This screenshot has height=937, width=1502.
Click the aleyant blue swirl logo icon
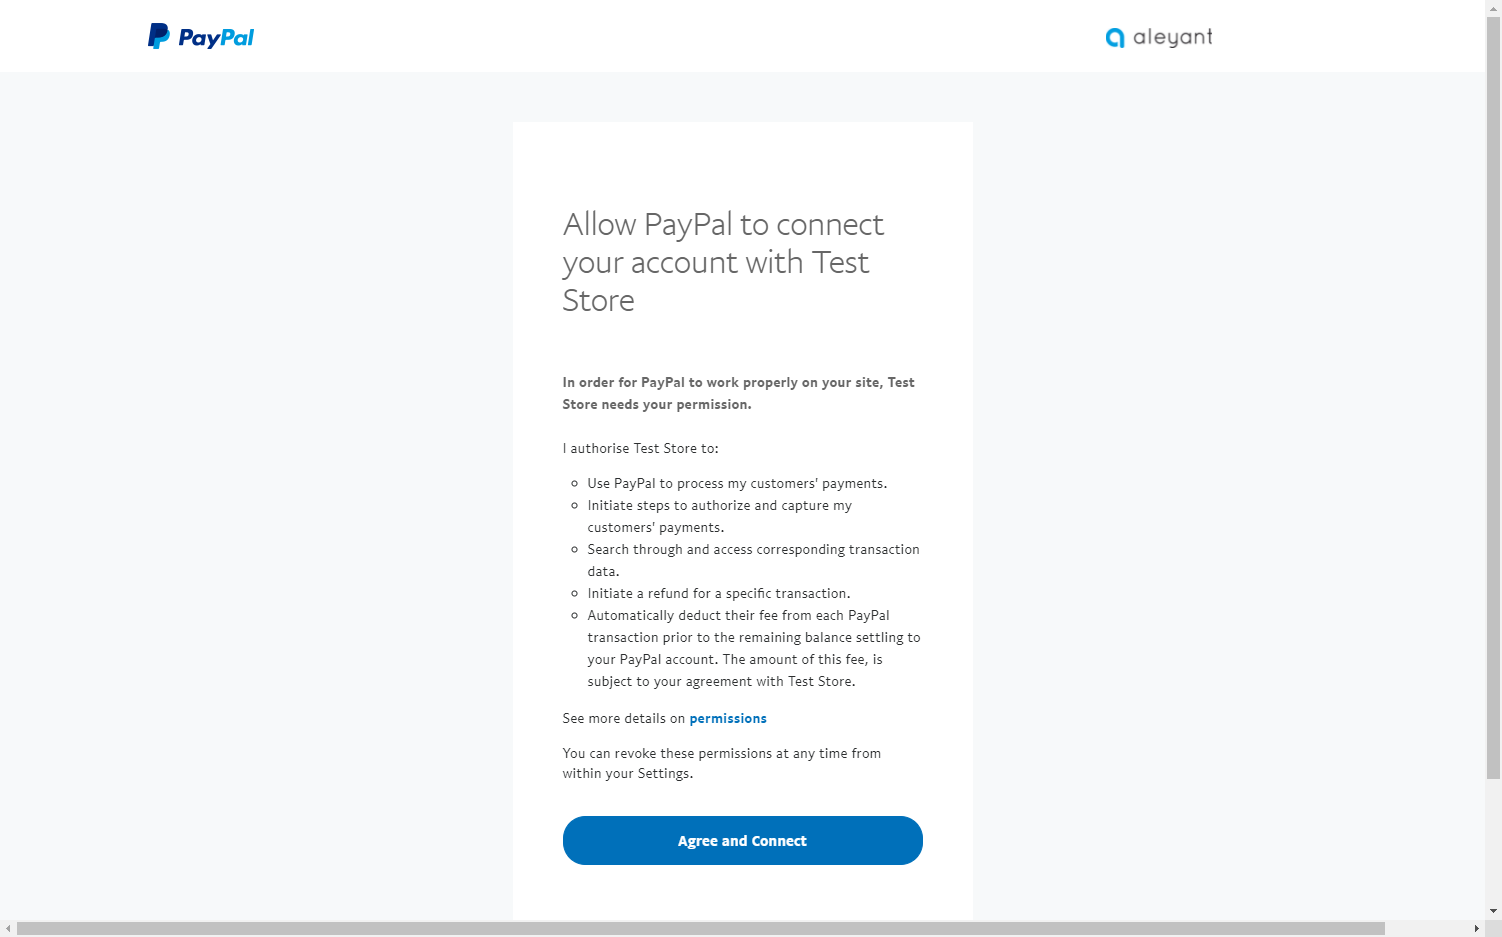(x=1115, y=38)
